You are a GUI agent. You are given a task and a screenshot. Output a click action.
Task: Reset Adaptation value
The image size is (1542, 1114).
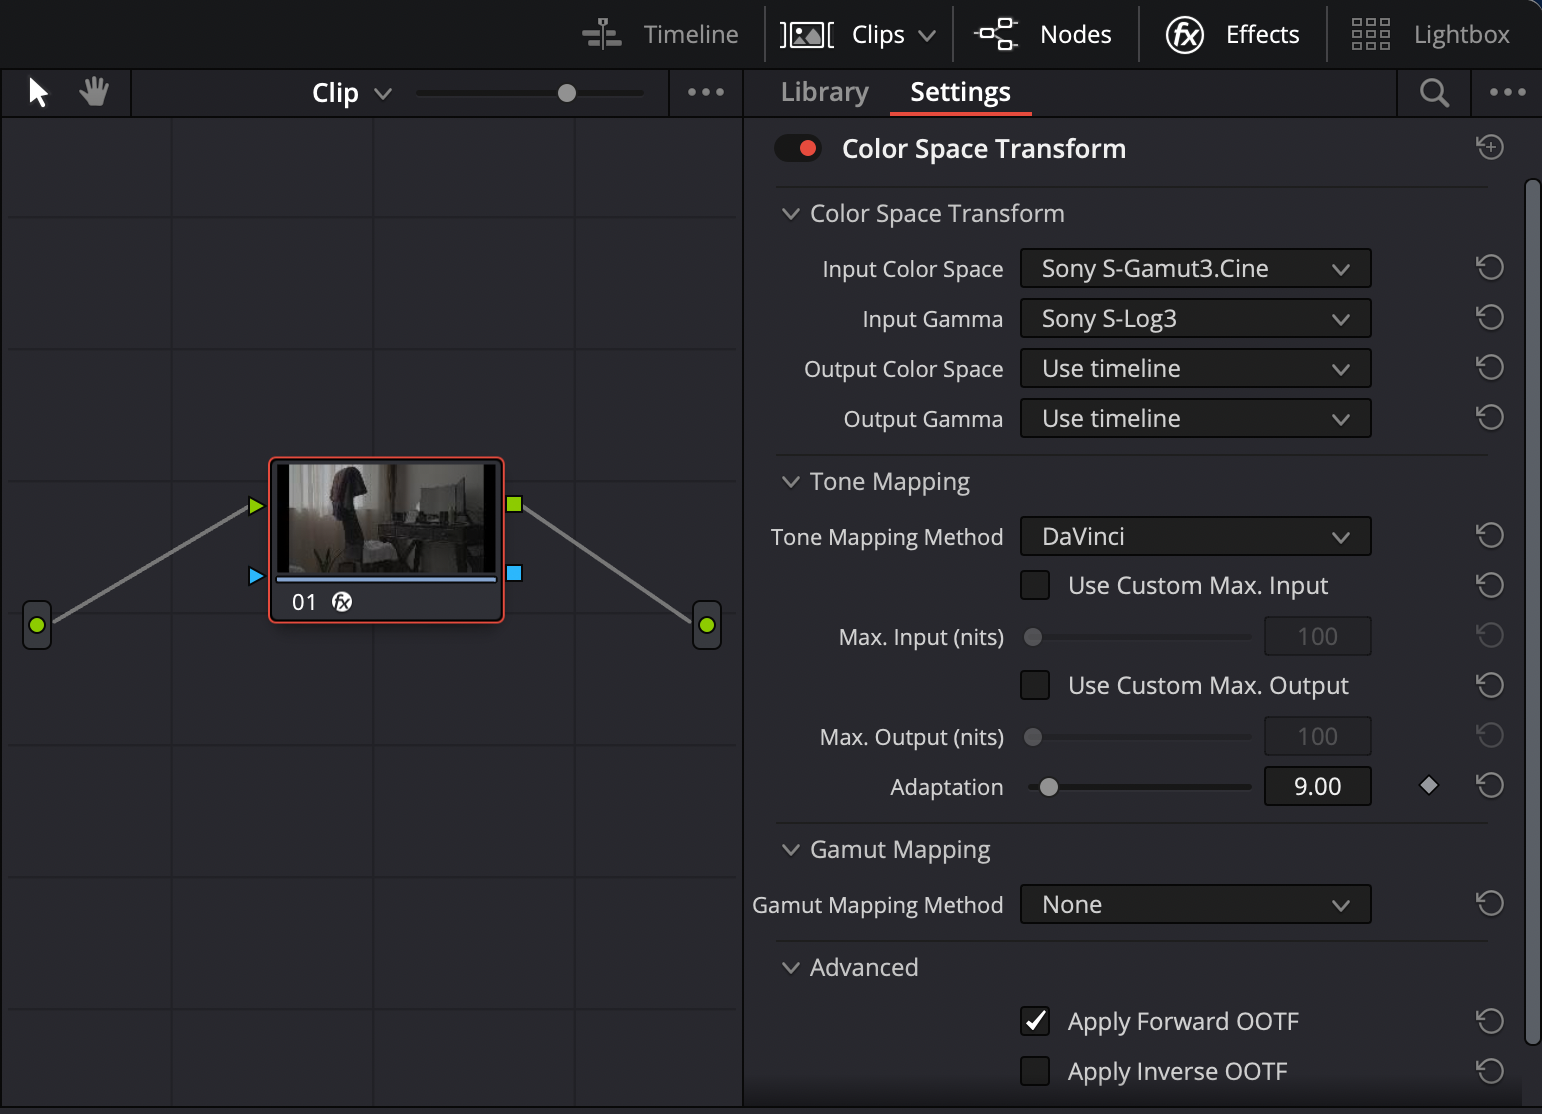(x=1490, y=786)
